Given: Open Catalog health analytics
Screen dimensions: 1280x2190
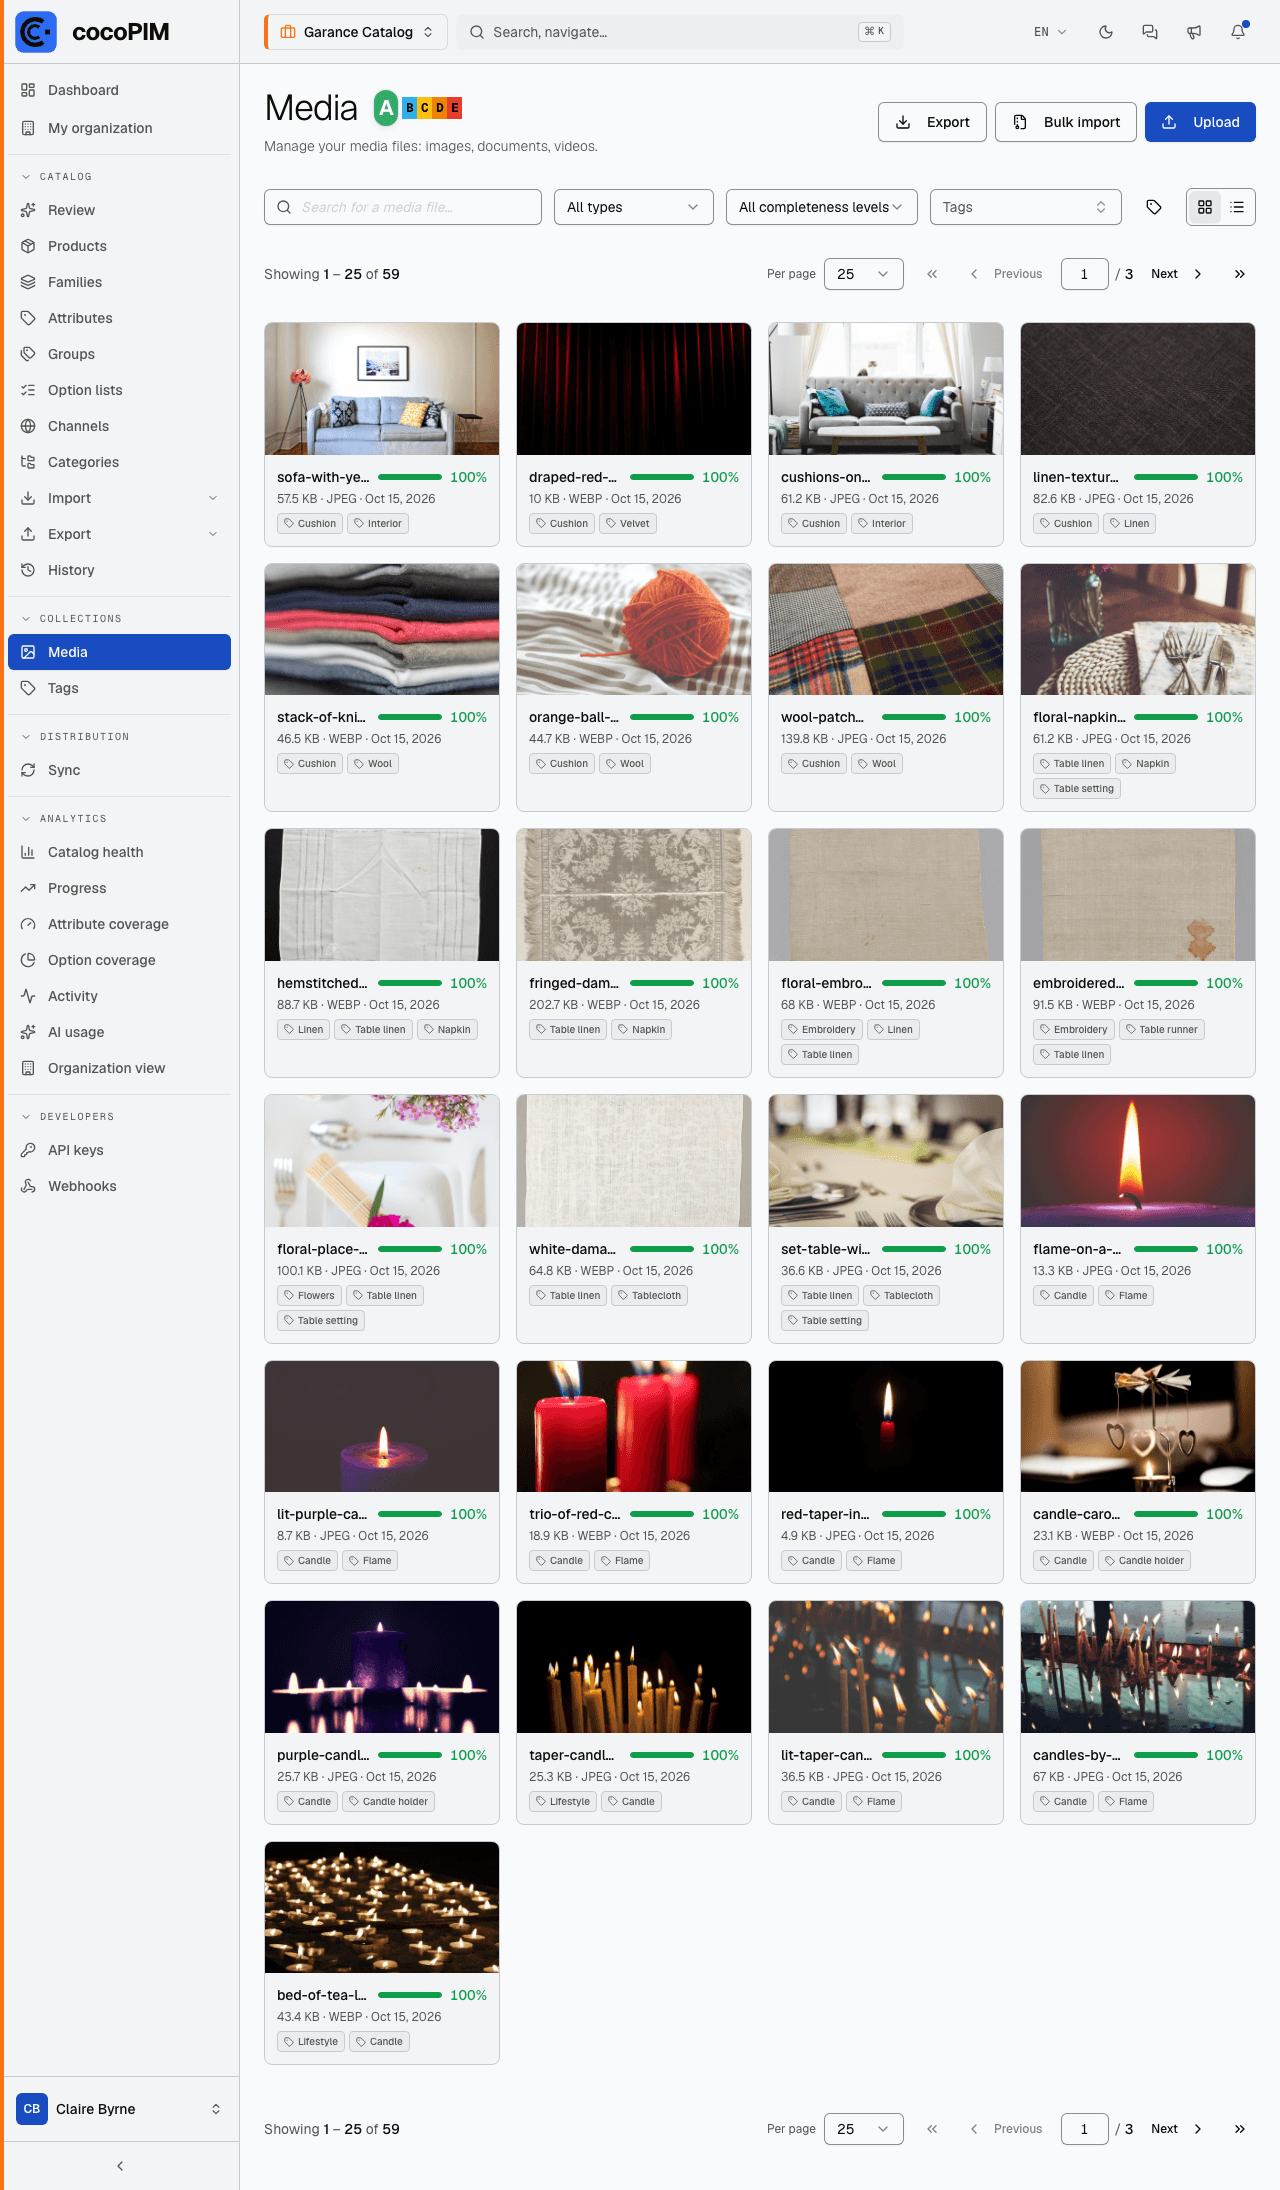Looking at the screenshot, I should point(119,852).
